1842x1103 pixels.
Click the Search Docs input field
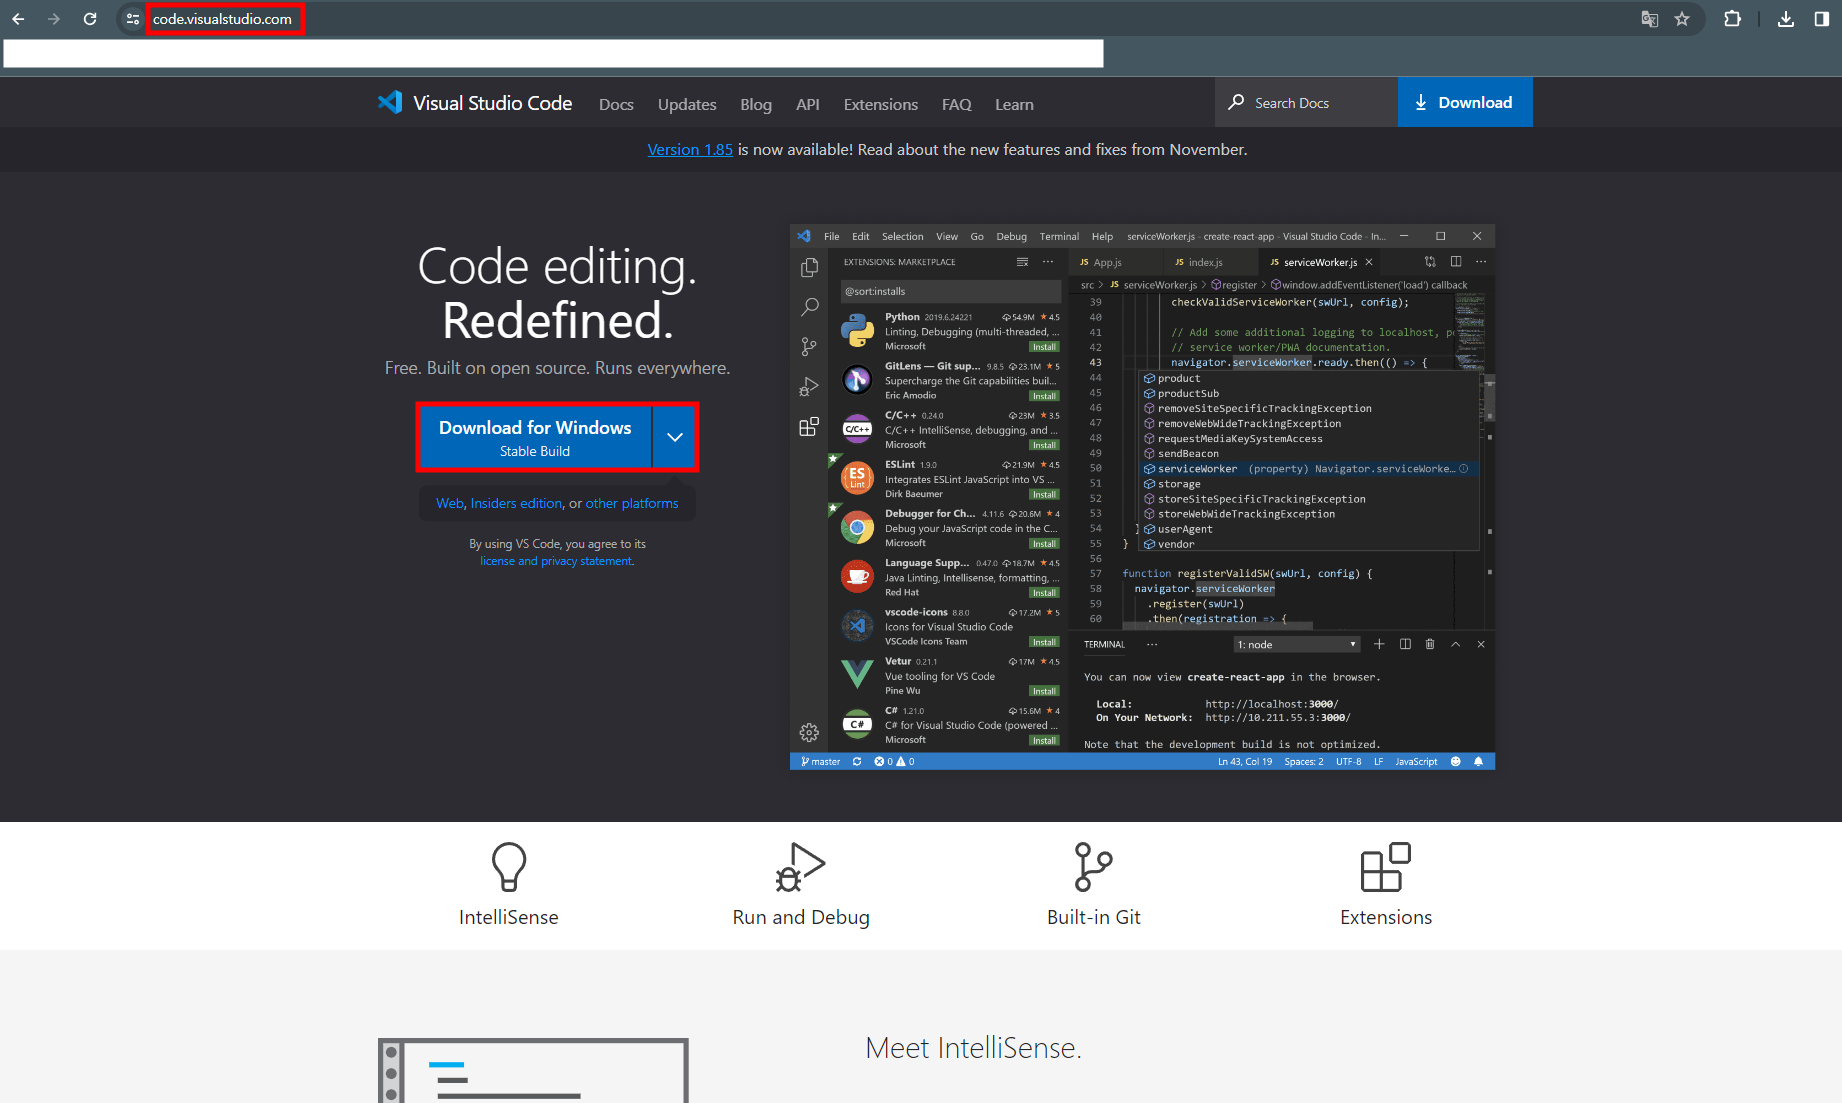click(1306, 102)
